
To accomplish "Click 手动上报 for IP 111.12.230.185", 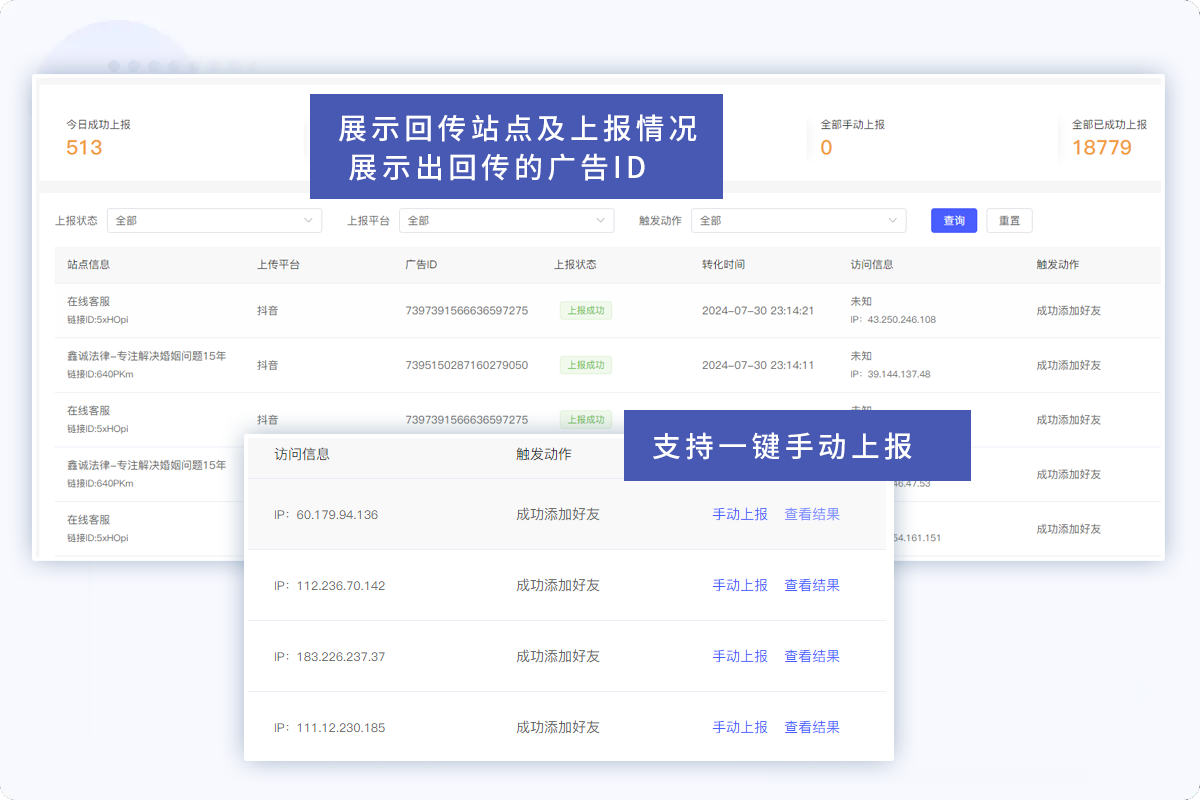I will (740, 727).
